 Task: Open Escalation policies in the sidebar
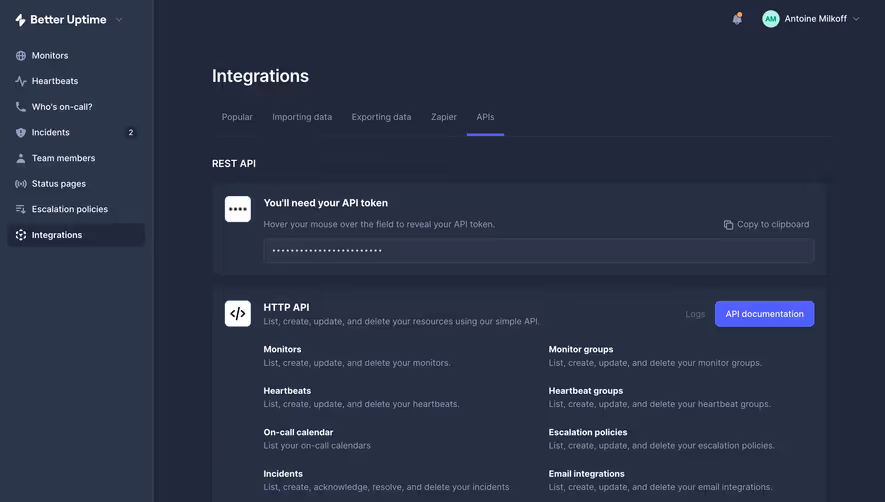coord(69,209)
